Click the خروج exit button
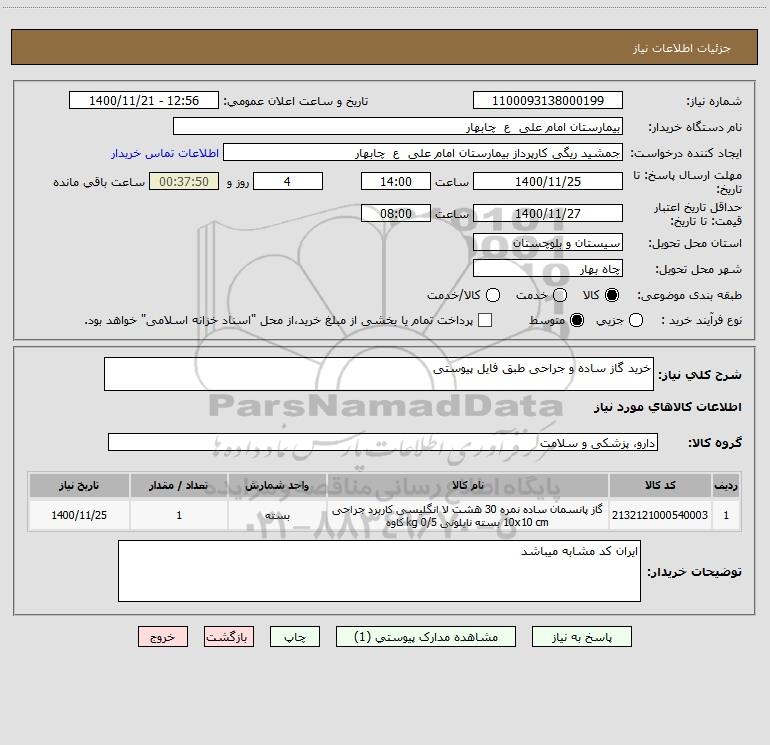This screenshot has width=770, height=745. (163, 636)
